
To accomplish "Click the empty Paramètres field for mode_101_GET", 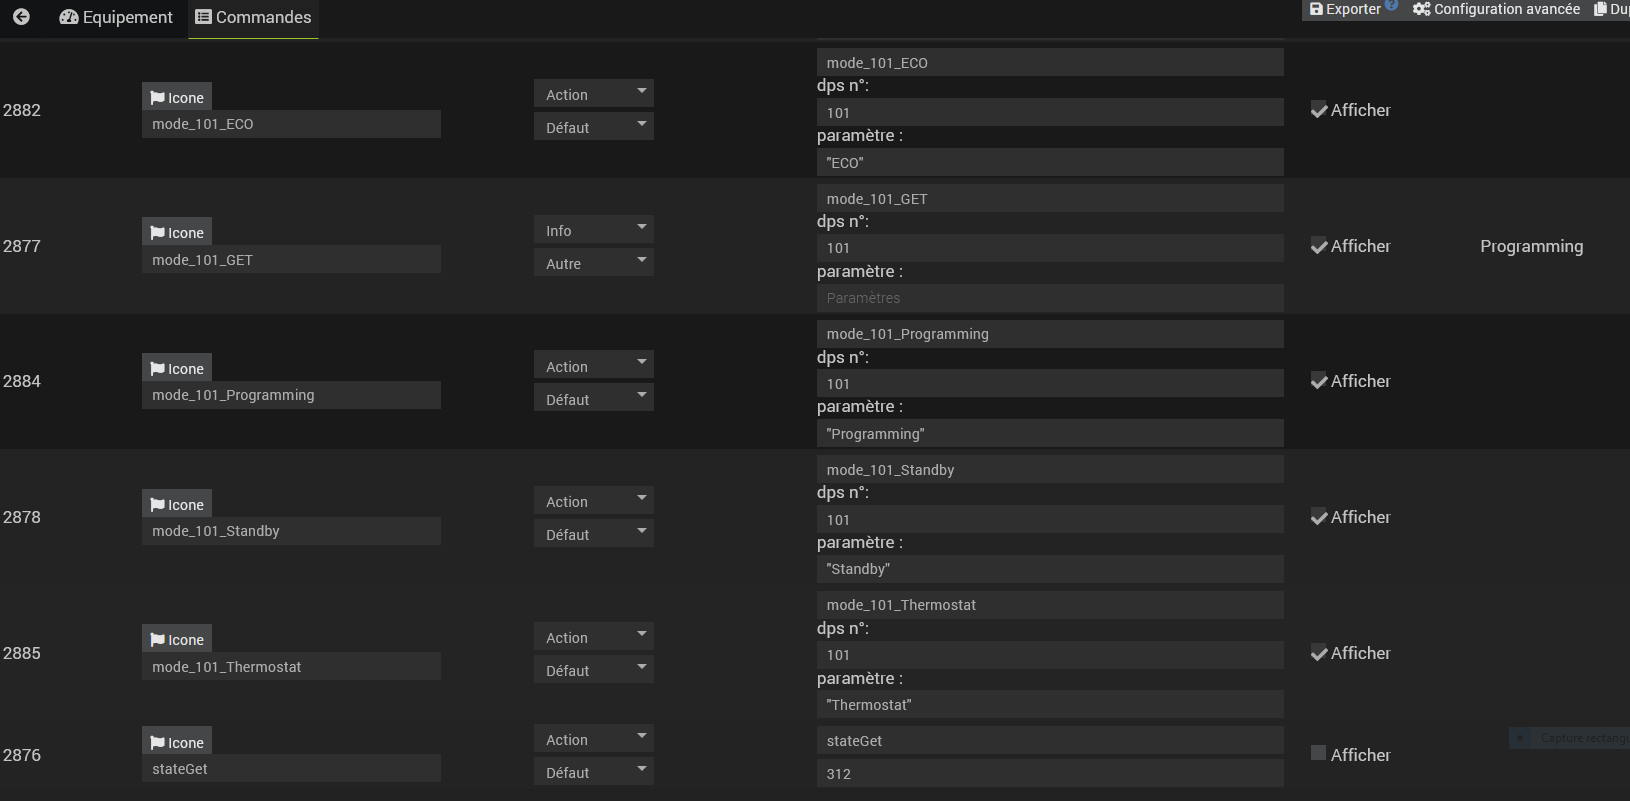I will coord(1049,298).
